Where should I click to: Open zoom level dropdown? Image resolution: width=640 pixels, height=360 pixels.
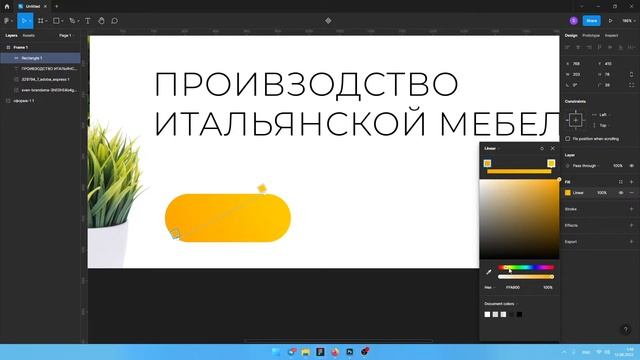click(x=629, y=21)
